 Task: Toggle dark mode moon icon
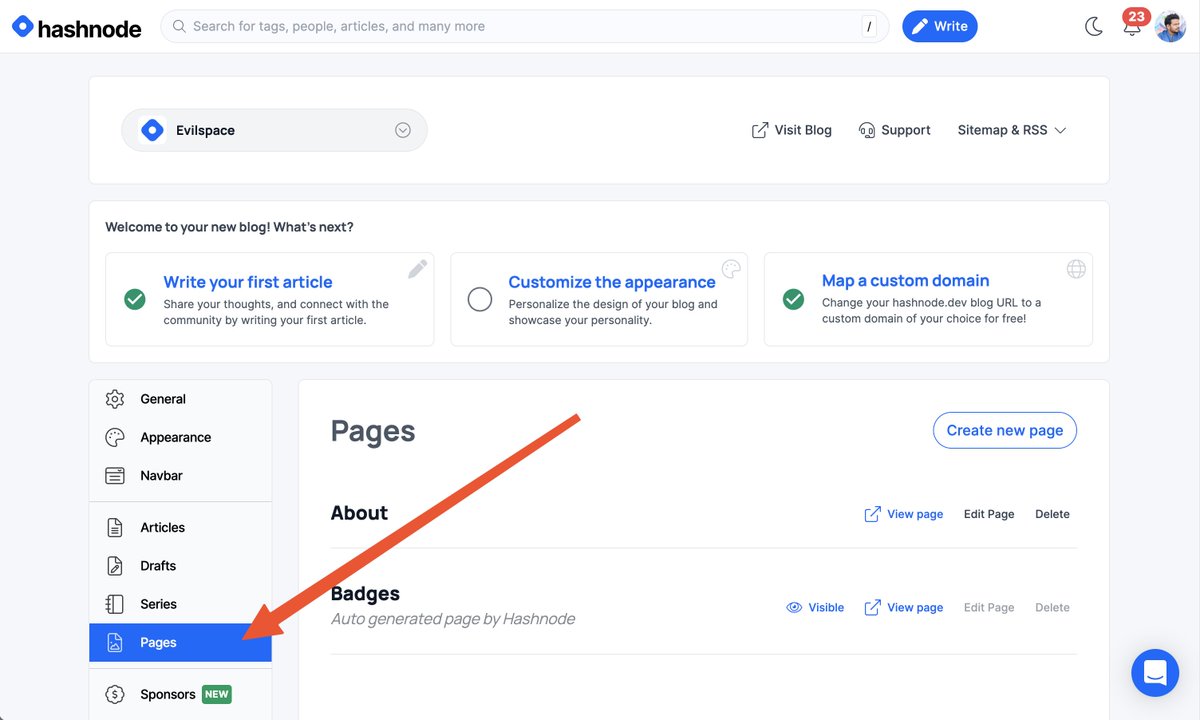[1094, 27]
